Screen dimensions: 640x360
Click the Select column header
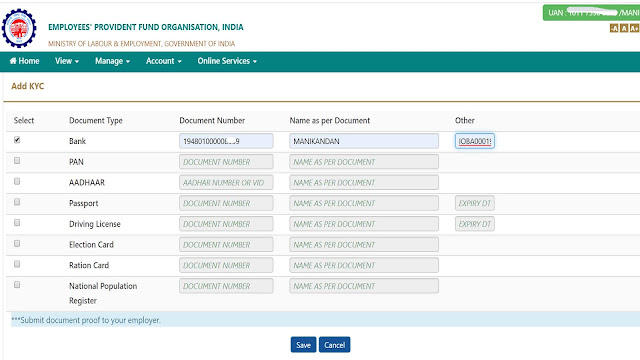click(24, 120)
